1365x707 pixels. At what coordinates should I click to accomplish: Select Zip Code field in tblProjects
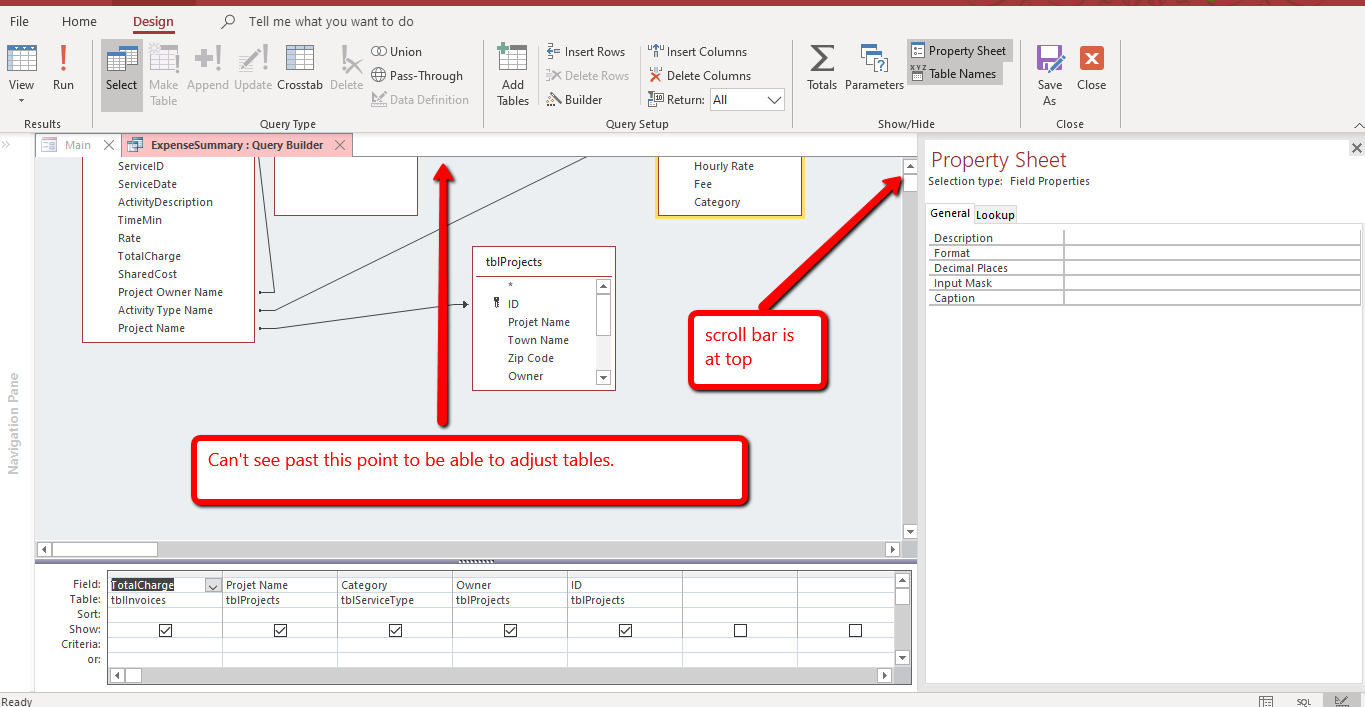(531, 358)
